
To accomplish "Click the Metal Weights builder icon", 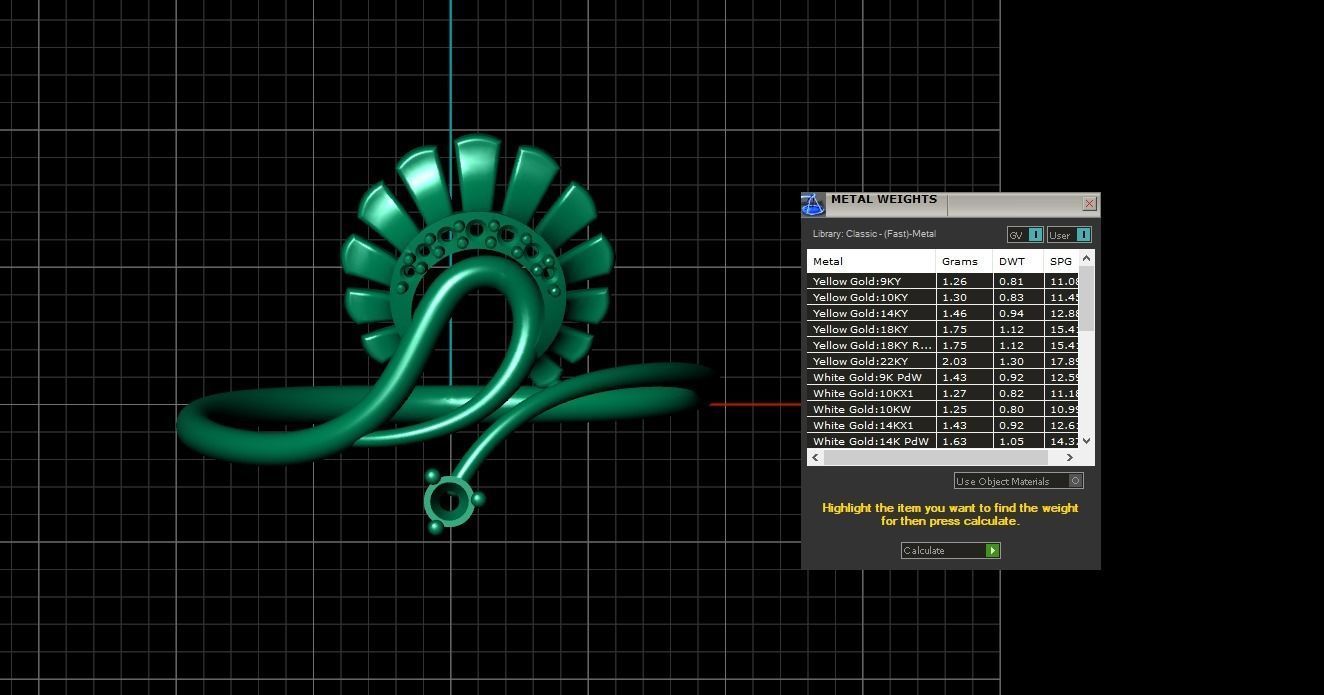I will (813, 204).
